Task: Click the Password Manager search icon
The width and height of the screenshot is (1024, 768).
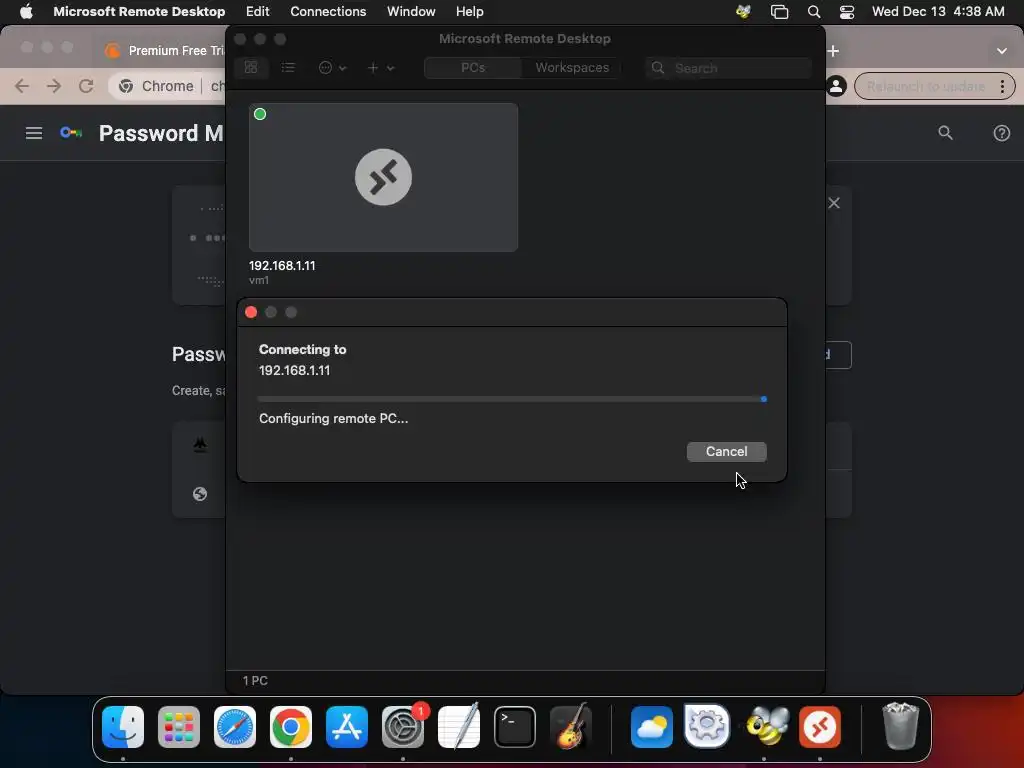Action: point(945,133)
